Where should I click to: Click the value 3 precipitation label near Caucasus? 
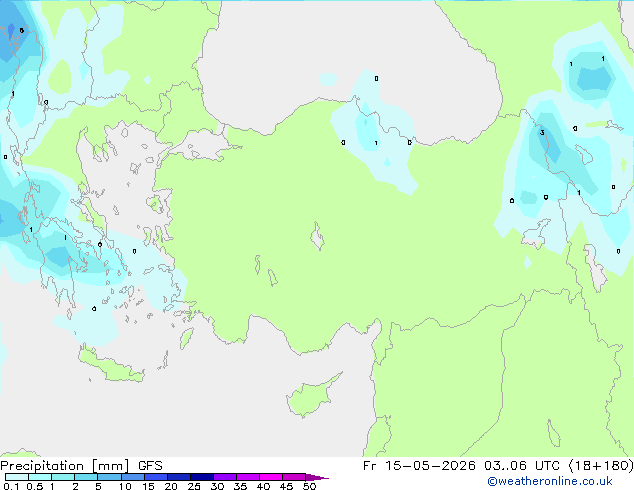pyautogui.click(x=542, y=132)
